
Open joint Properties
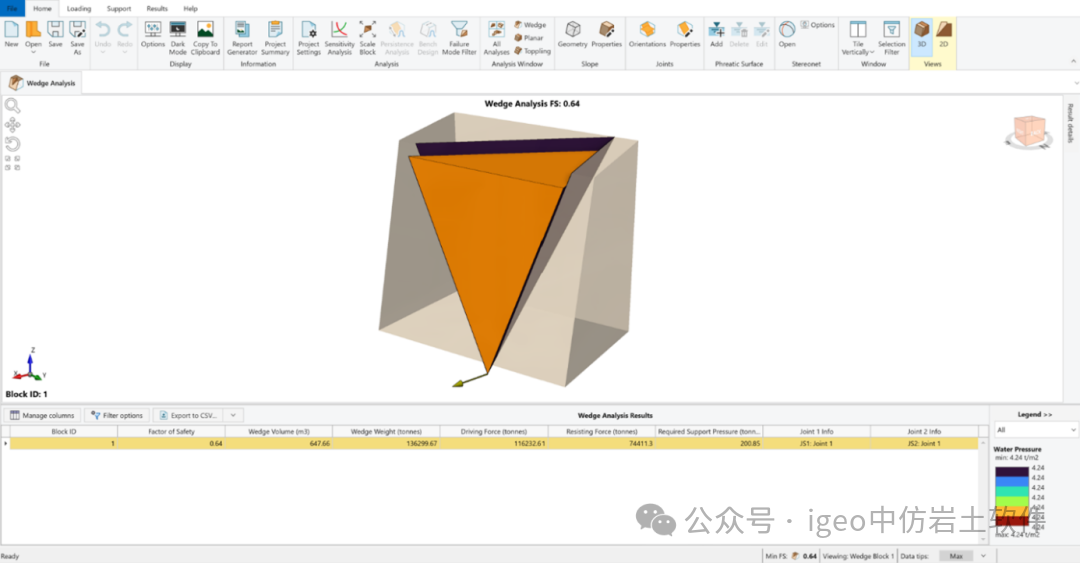(x=685, y=34)
